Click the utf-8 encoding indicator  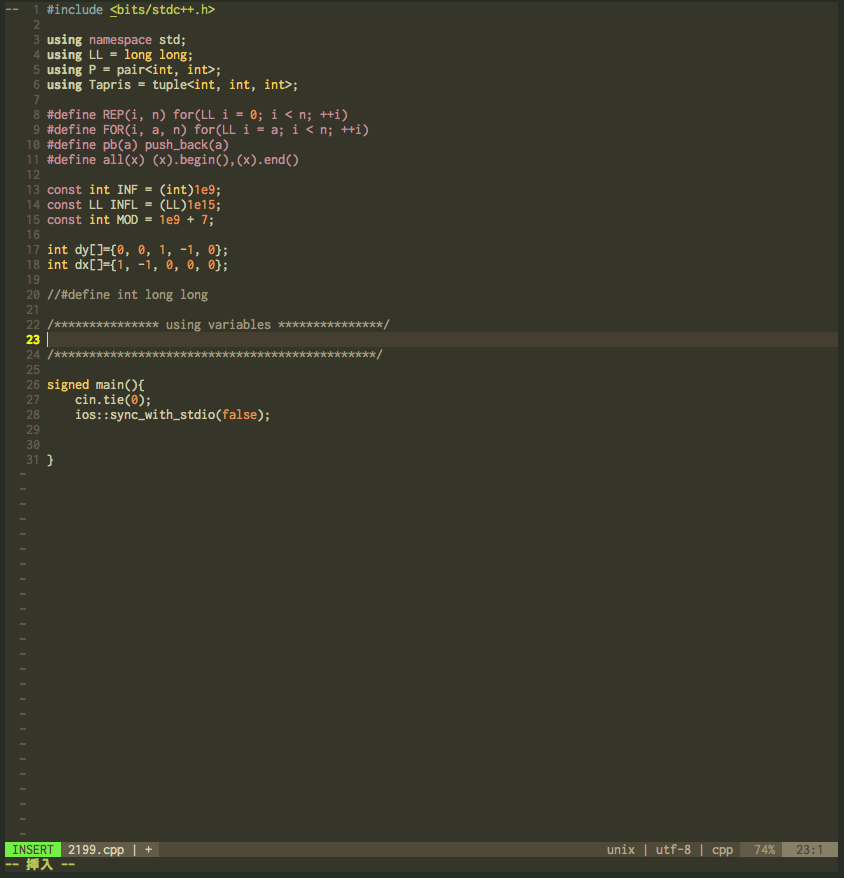coord(673,849)
